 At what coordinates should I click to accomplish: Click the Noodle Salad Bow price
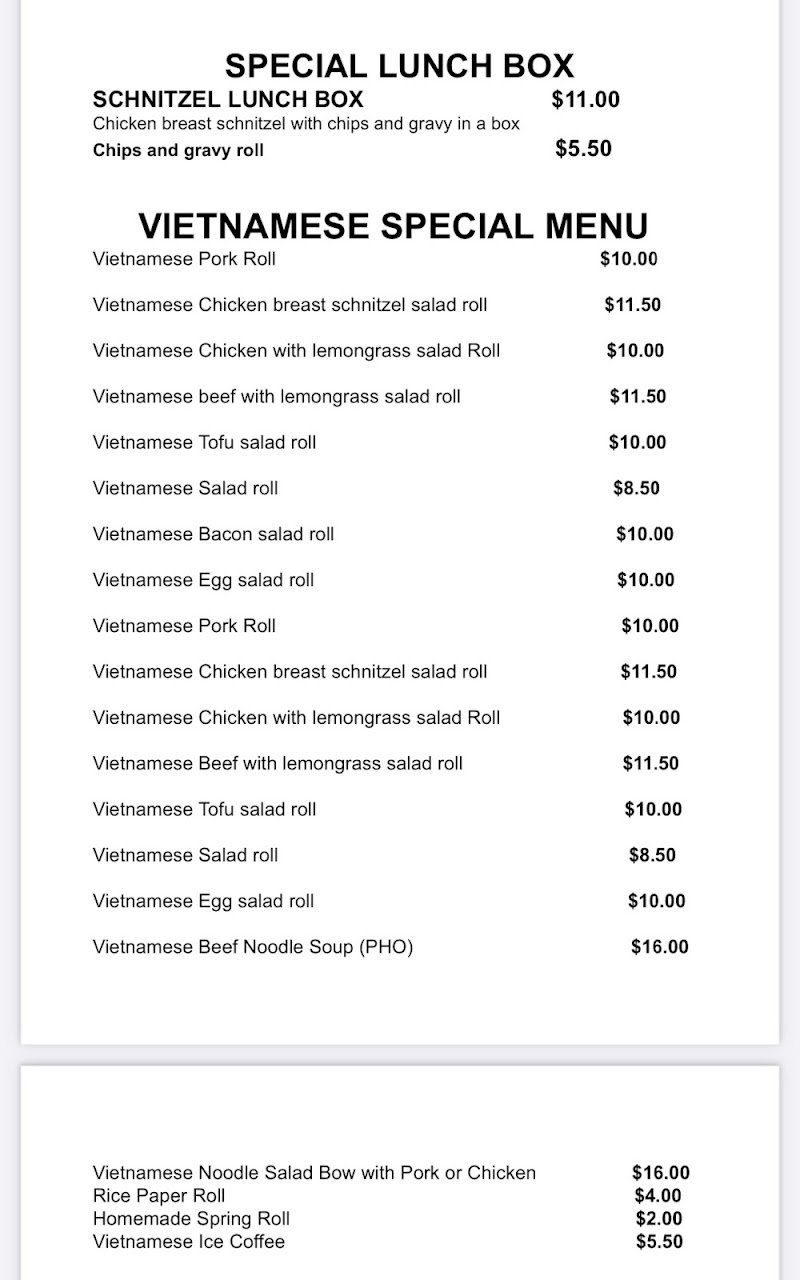point(661,1173)
